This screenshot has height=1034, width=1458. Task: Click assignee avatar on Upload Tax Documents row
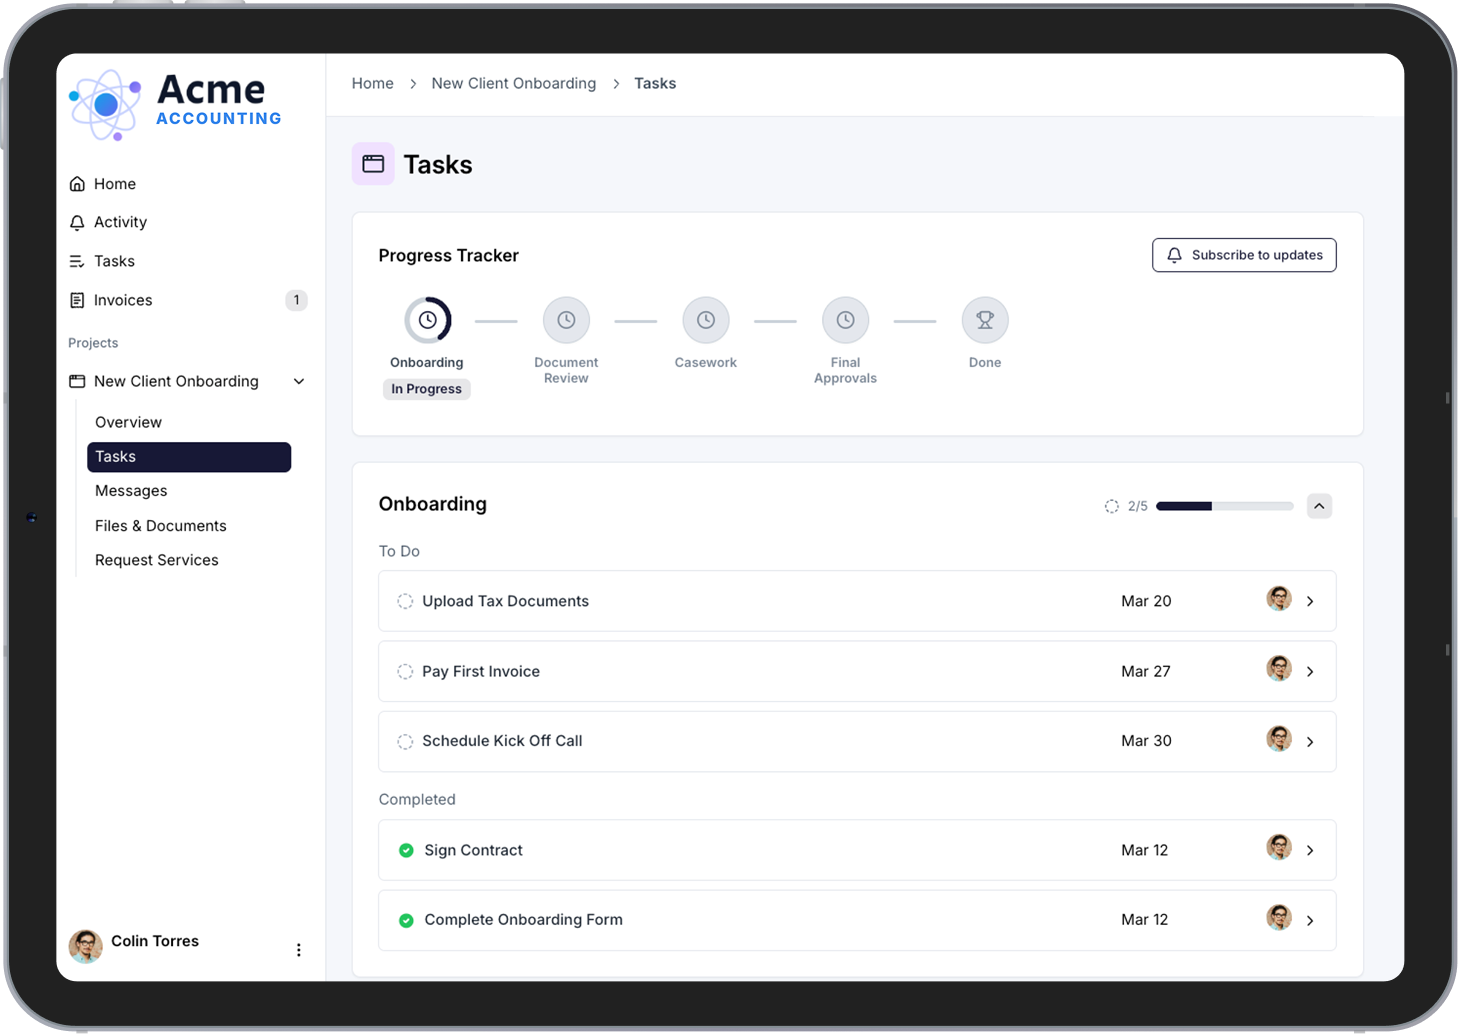click(x=1279, y=599)
